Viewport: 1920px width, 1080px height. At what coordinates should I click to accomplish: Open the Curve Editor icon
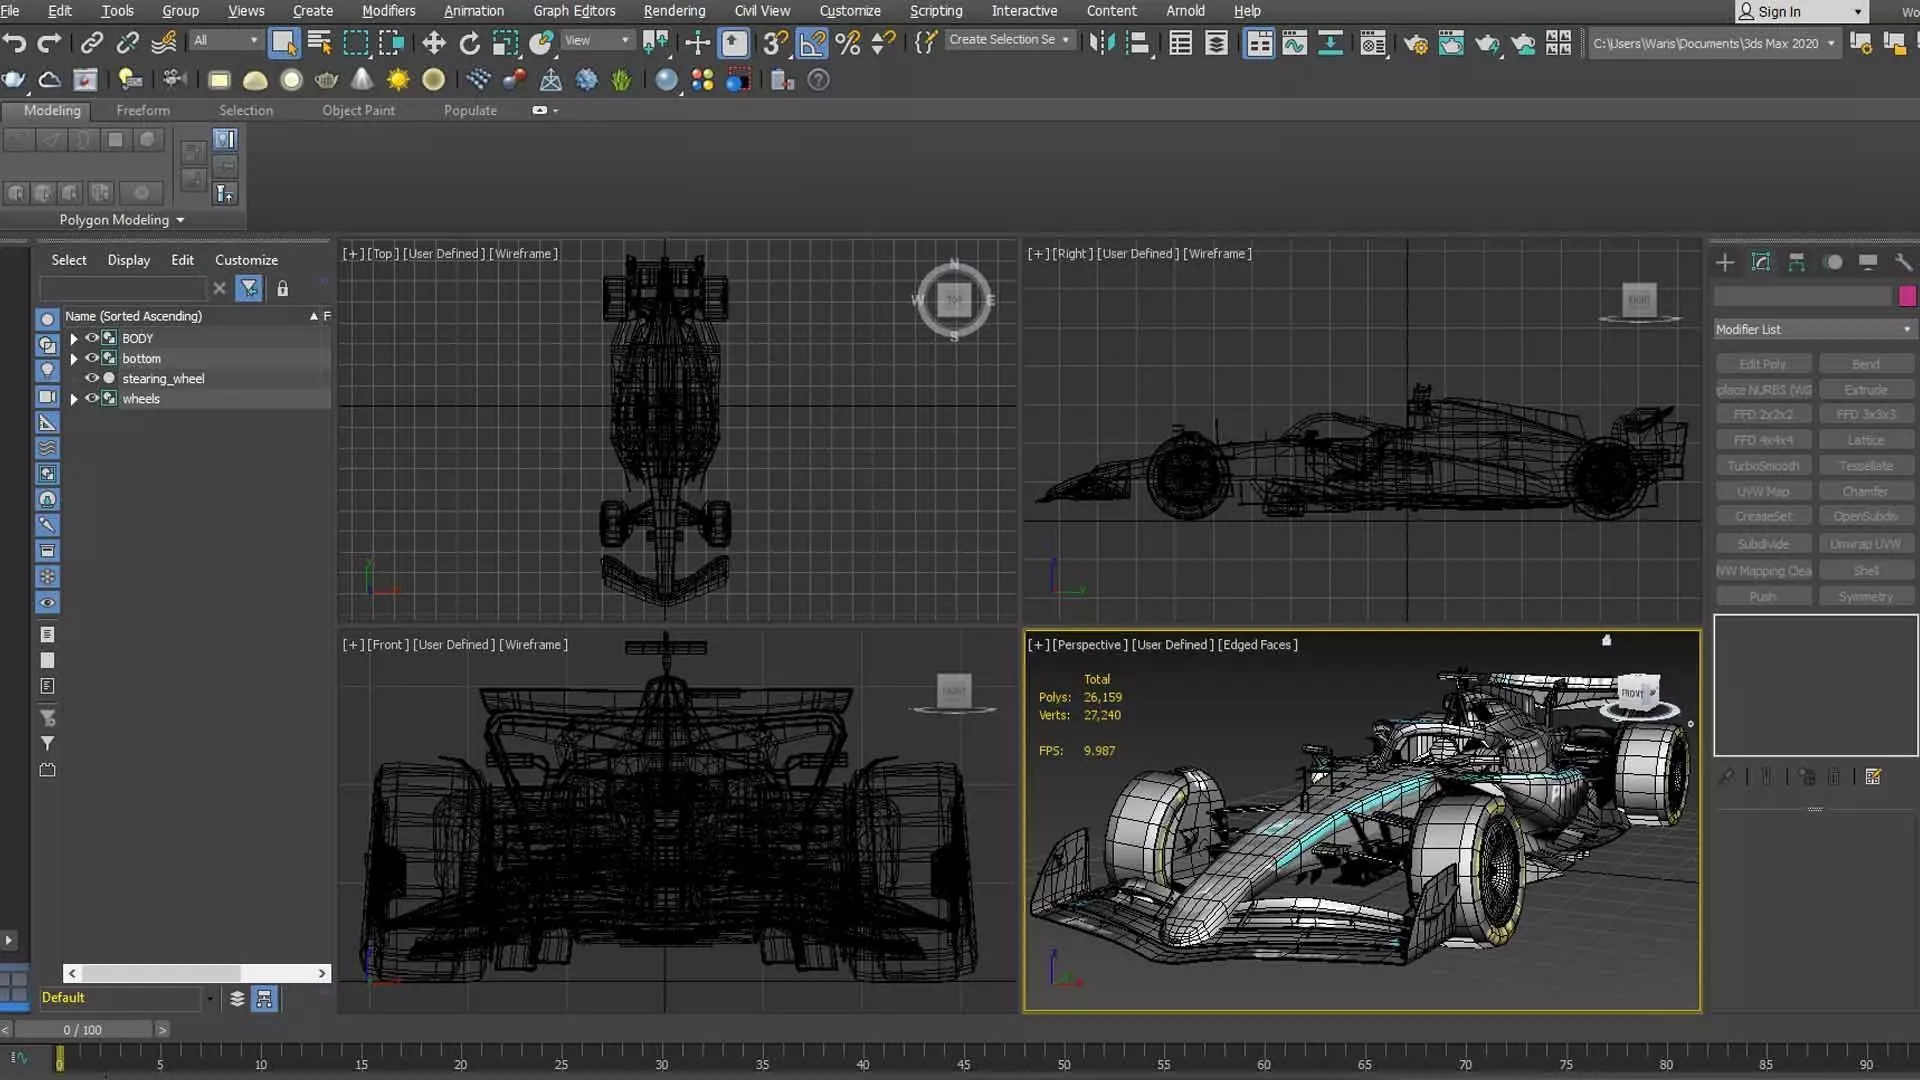pos(1295,42)
